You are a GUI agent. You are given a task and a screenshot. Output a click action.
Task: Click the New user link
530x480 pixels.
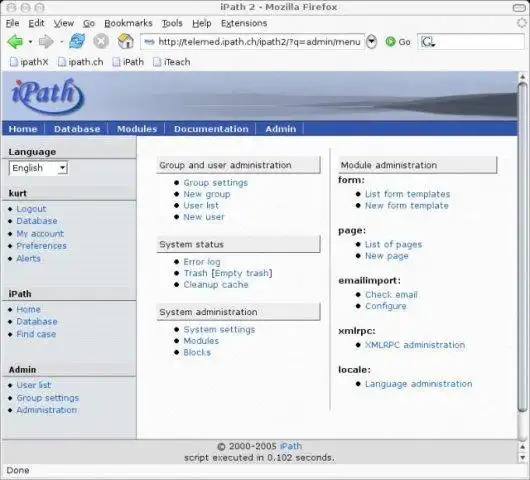point(204,217)
